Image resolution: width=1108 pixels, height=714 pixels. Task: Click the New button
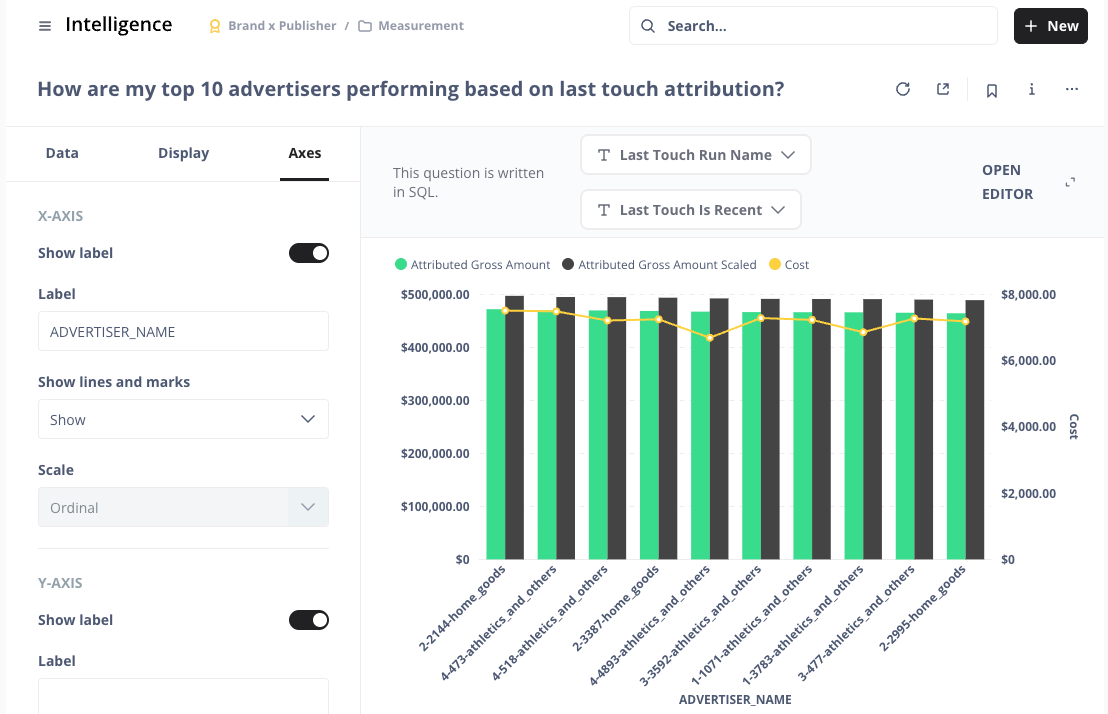(x=1050, y=26)
